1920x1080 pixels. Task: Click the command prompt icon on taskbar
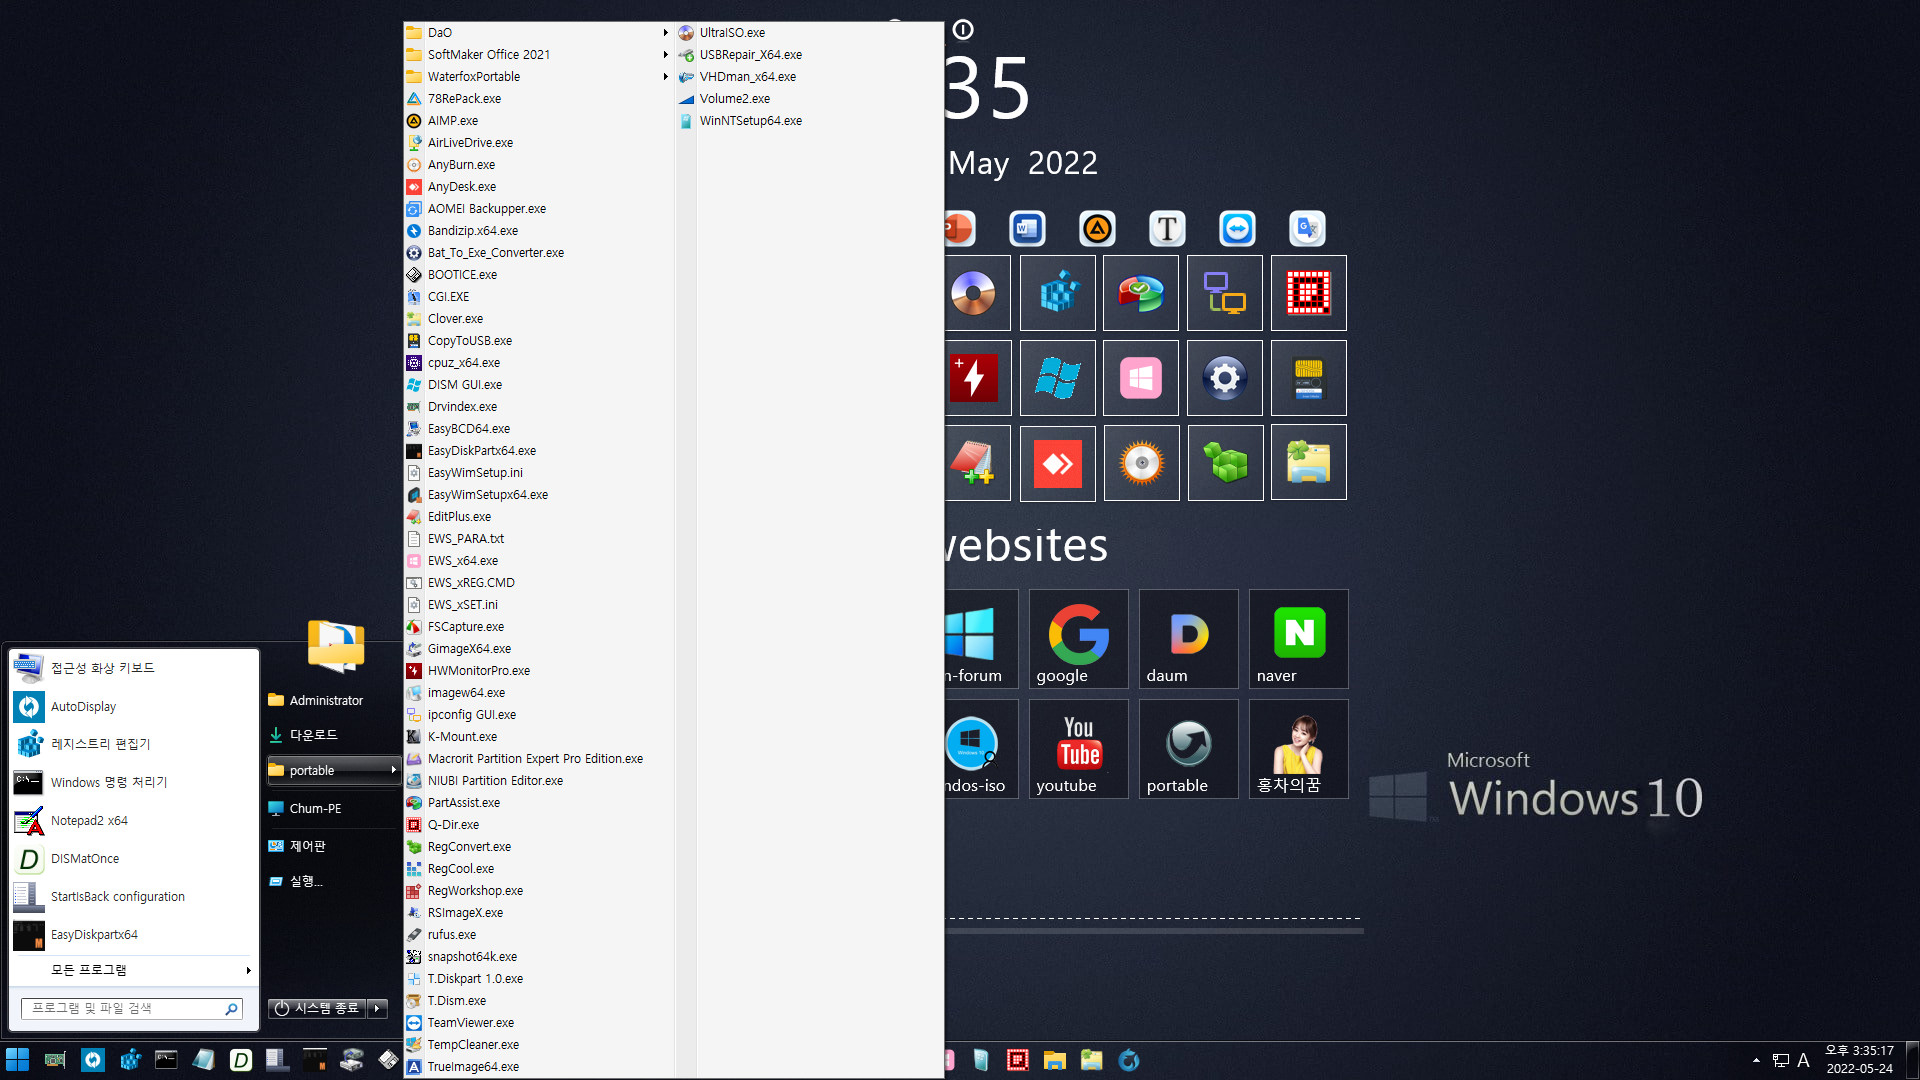(166, 1060)
